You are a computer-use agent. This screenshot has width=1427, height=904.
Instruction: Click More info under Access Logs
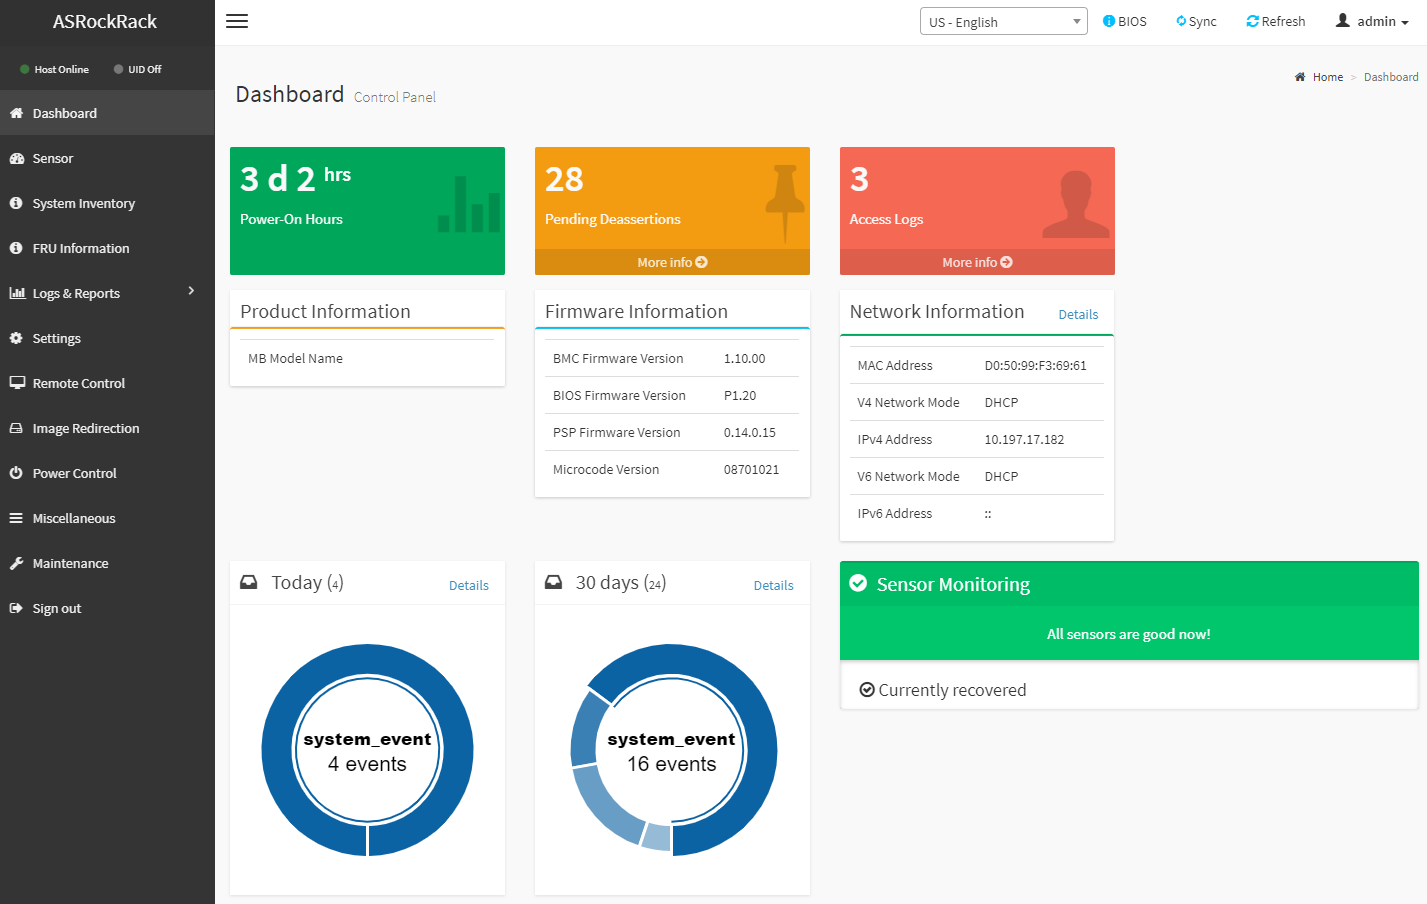[x=977, y=262]
